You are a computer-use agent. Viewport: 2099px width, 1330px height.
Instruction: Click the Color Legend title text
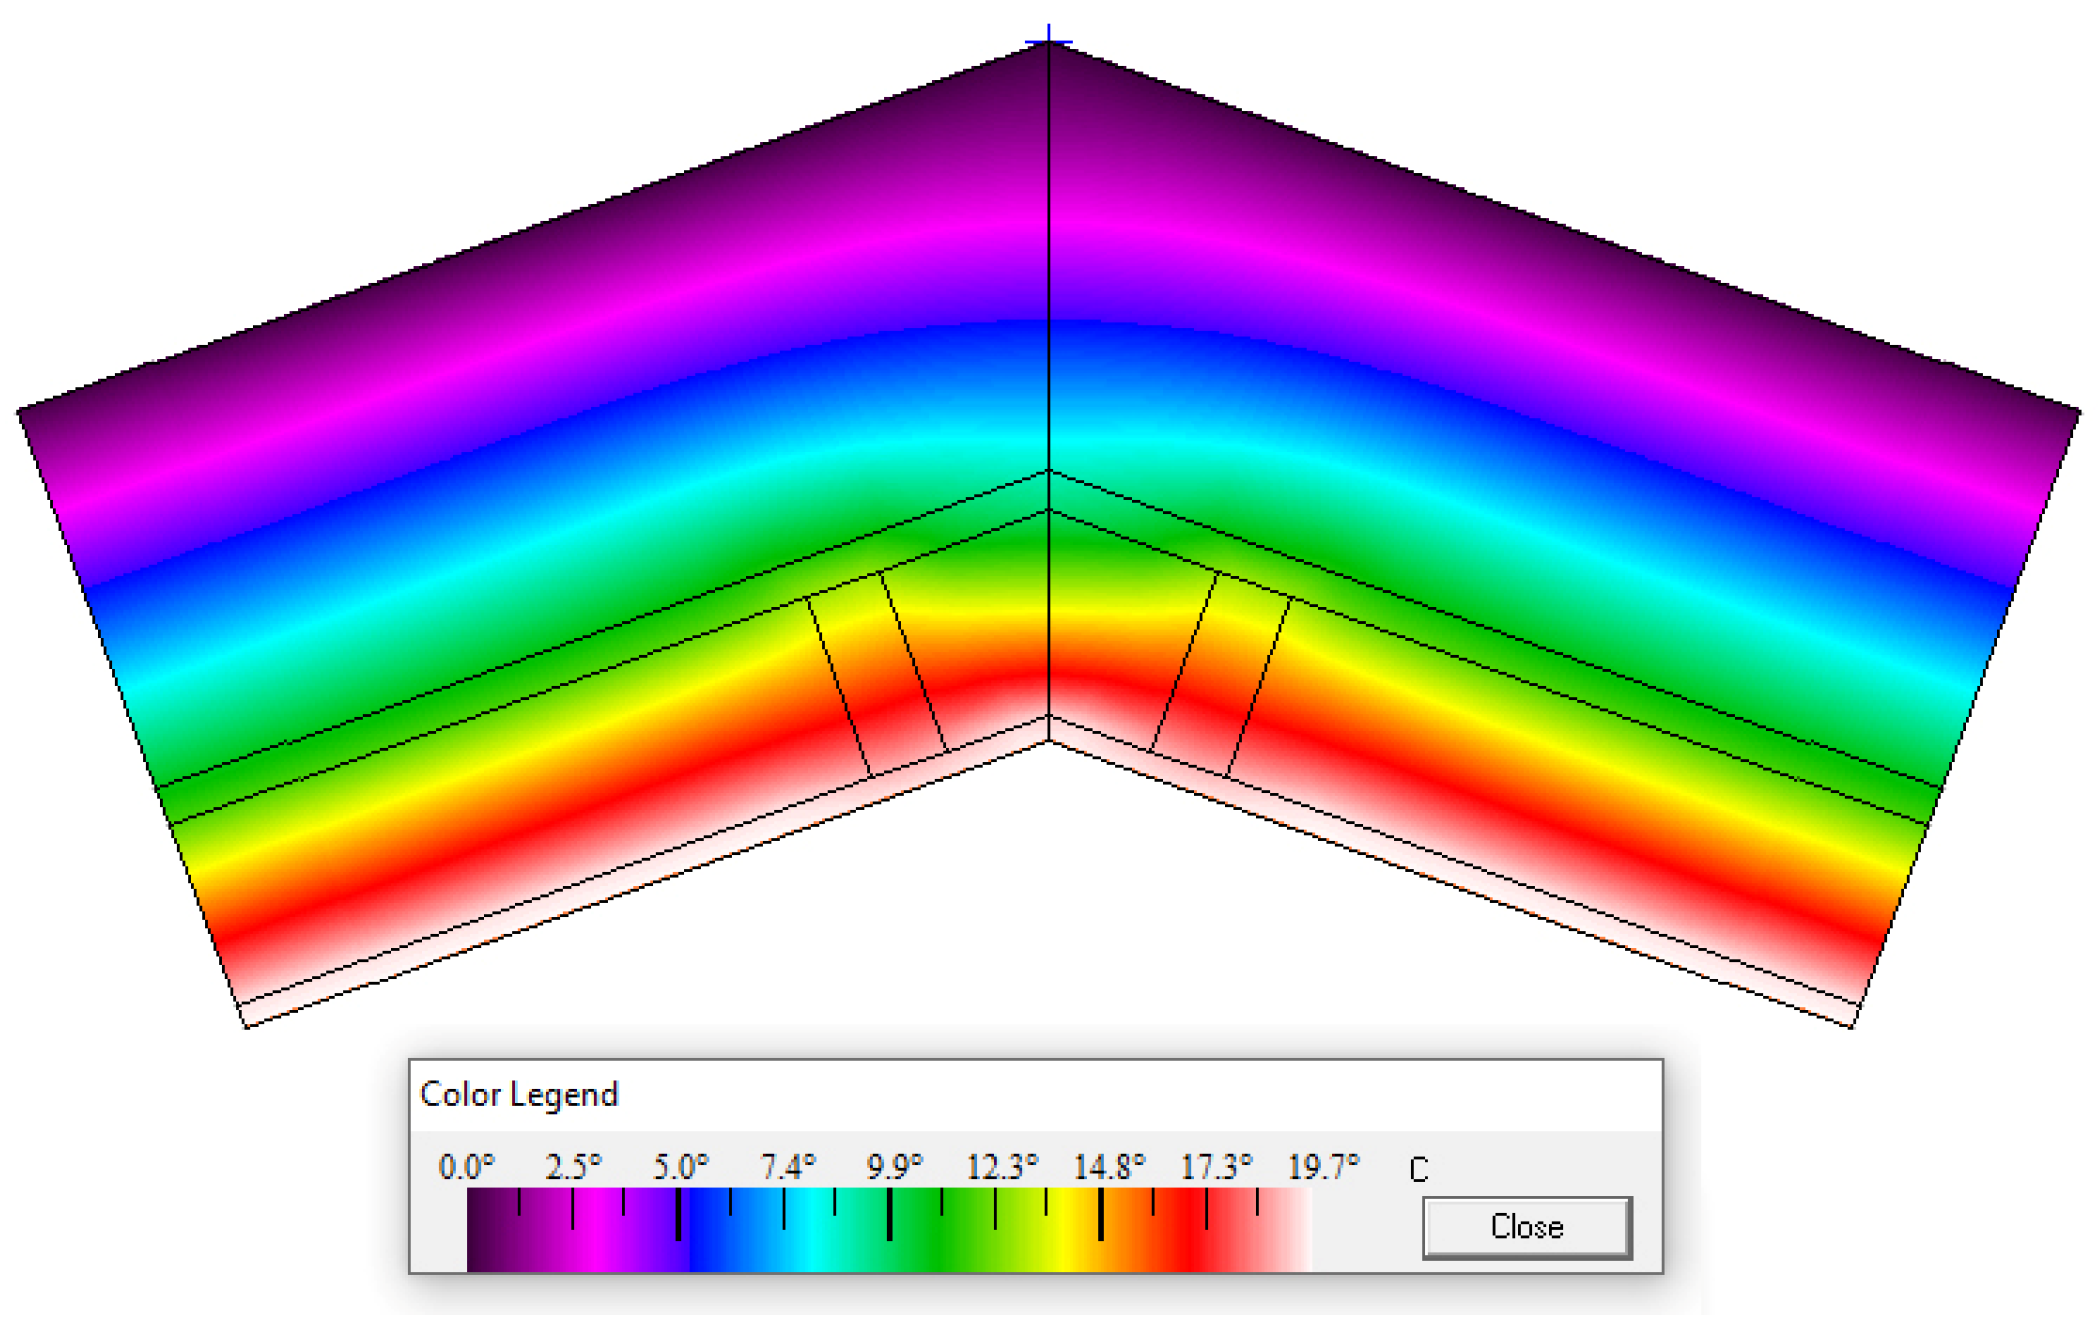(519, 1094)
